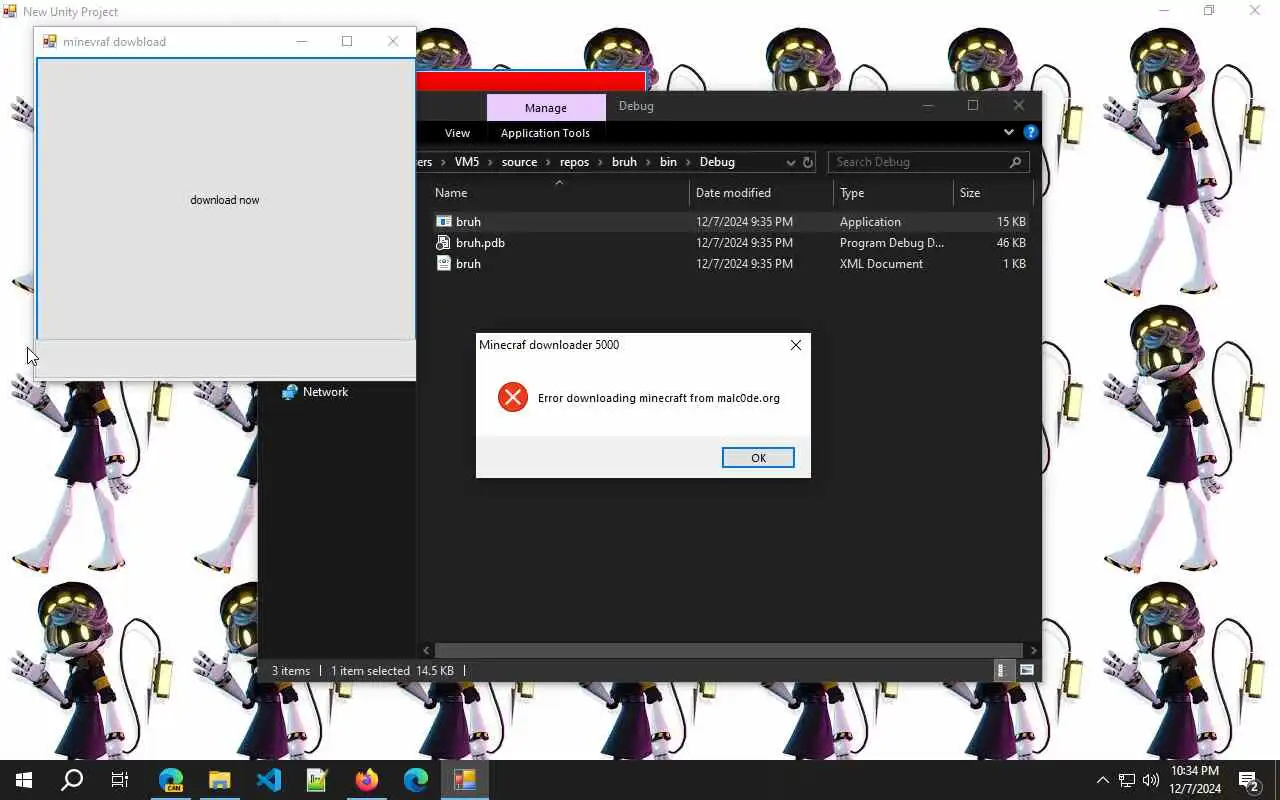Open File Explorer from the taskbar
Viewport: 1280px width, 800px height.
pyautogui.click(x=220, y=780)
